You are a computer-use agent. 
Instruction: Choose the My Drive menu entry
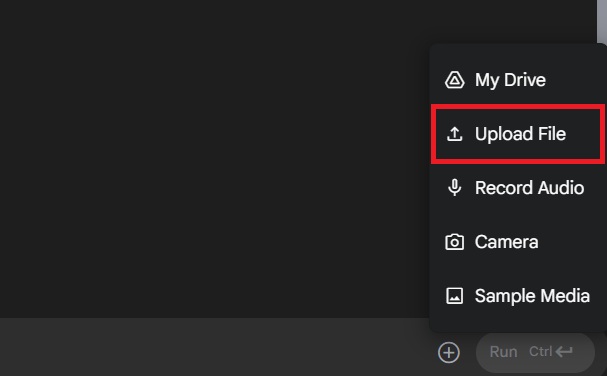[518, 80]
